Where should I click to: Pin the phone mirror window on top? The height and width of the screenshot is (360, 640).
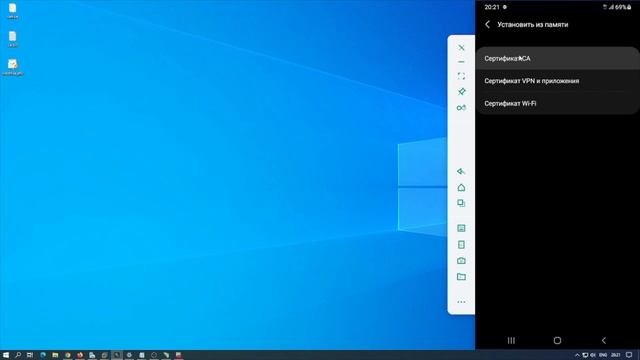coord(461,92)
